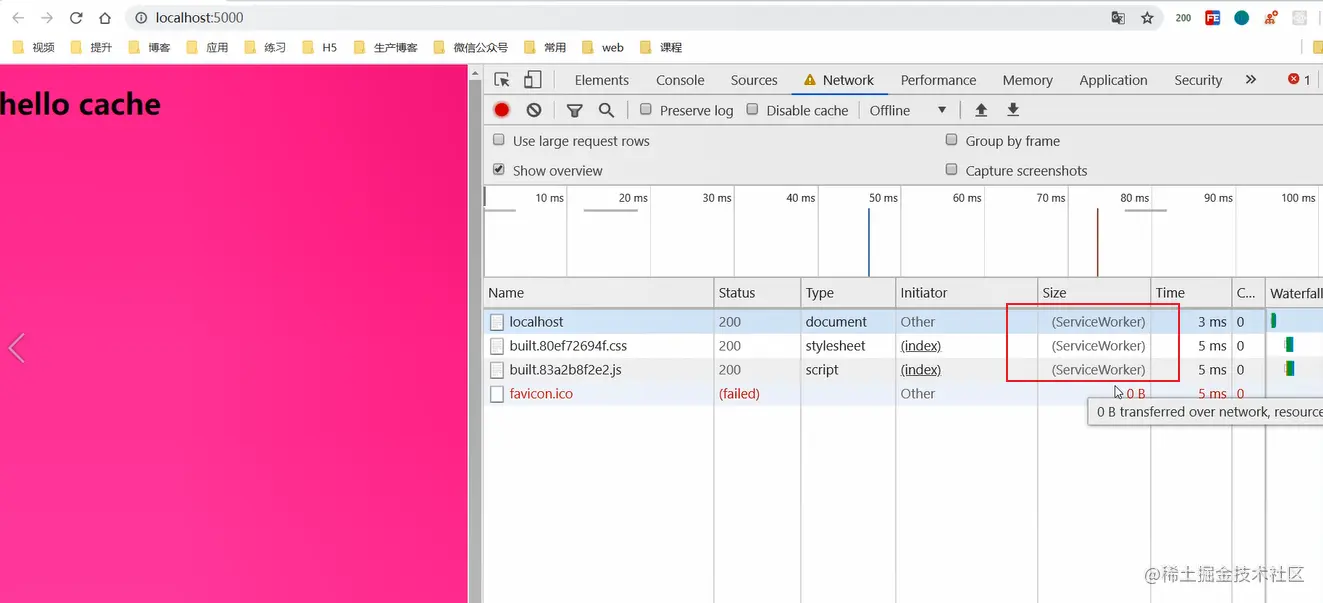Sort requests by Status column
The image size is (1323, 603).
(x=757, y=293)
